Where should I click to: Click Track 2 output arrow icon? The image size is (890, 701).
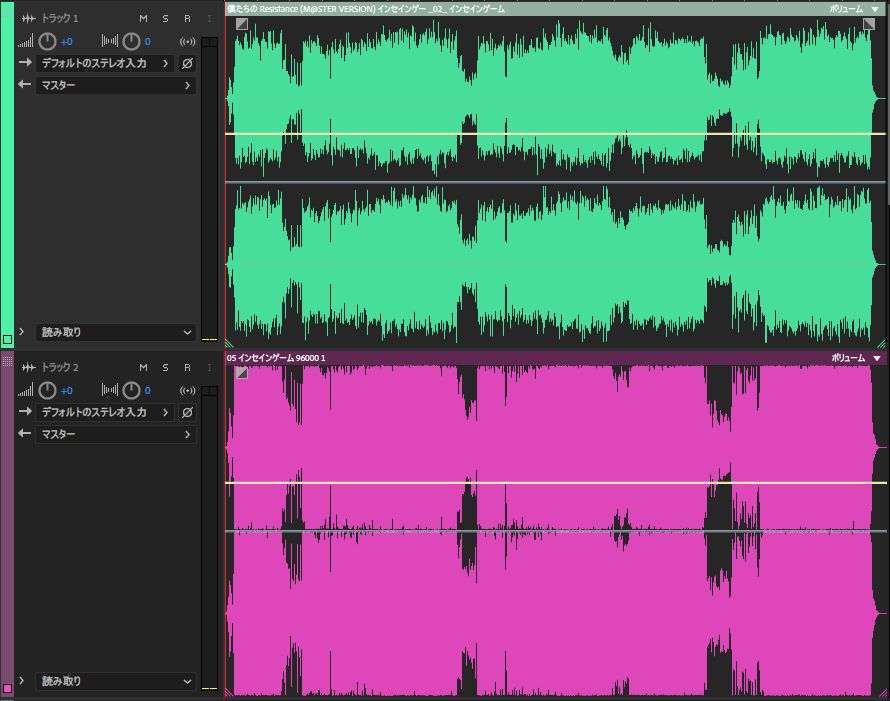click(24, 434)
